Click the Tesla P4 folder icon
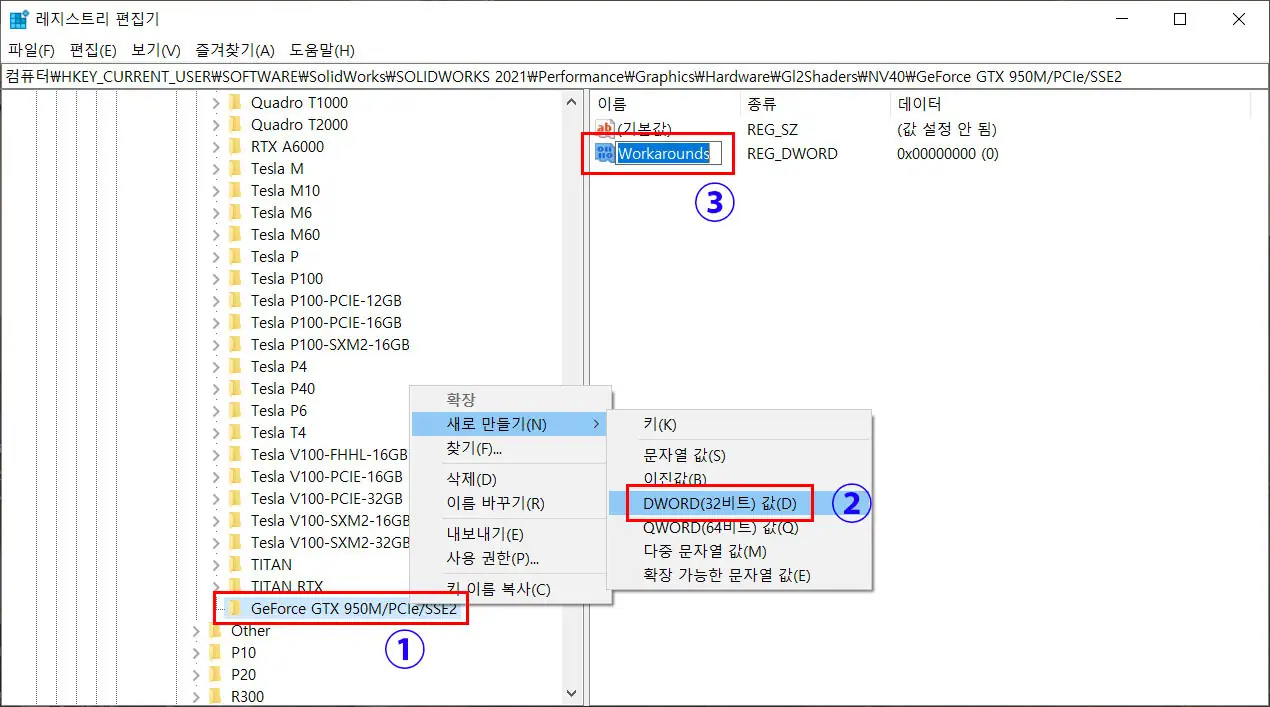This screenshot has width=1270, height=707. click(x=236, y=366)
